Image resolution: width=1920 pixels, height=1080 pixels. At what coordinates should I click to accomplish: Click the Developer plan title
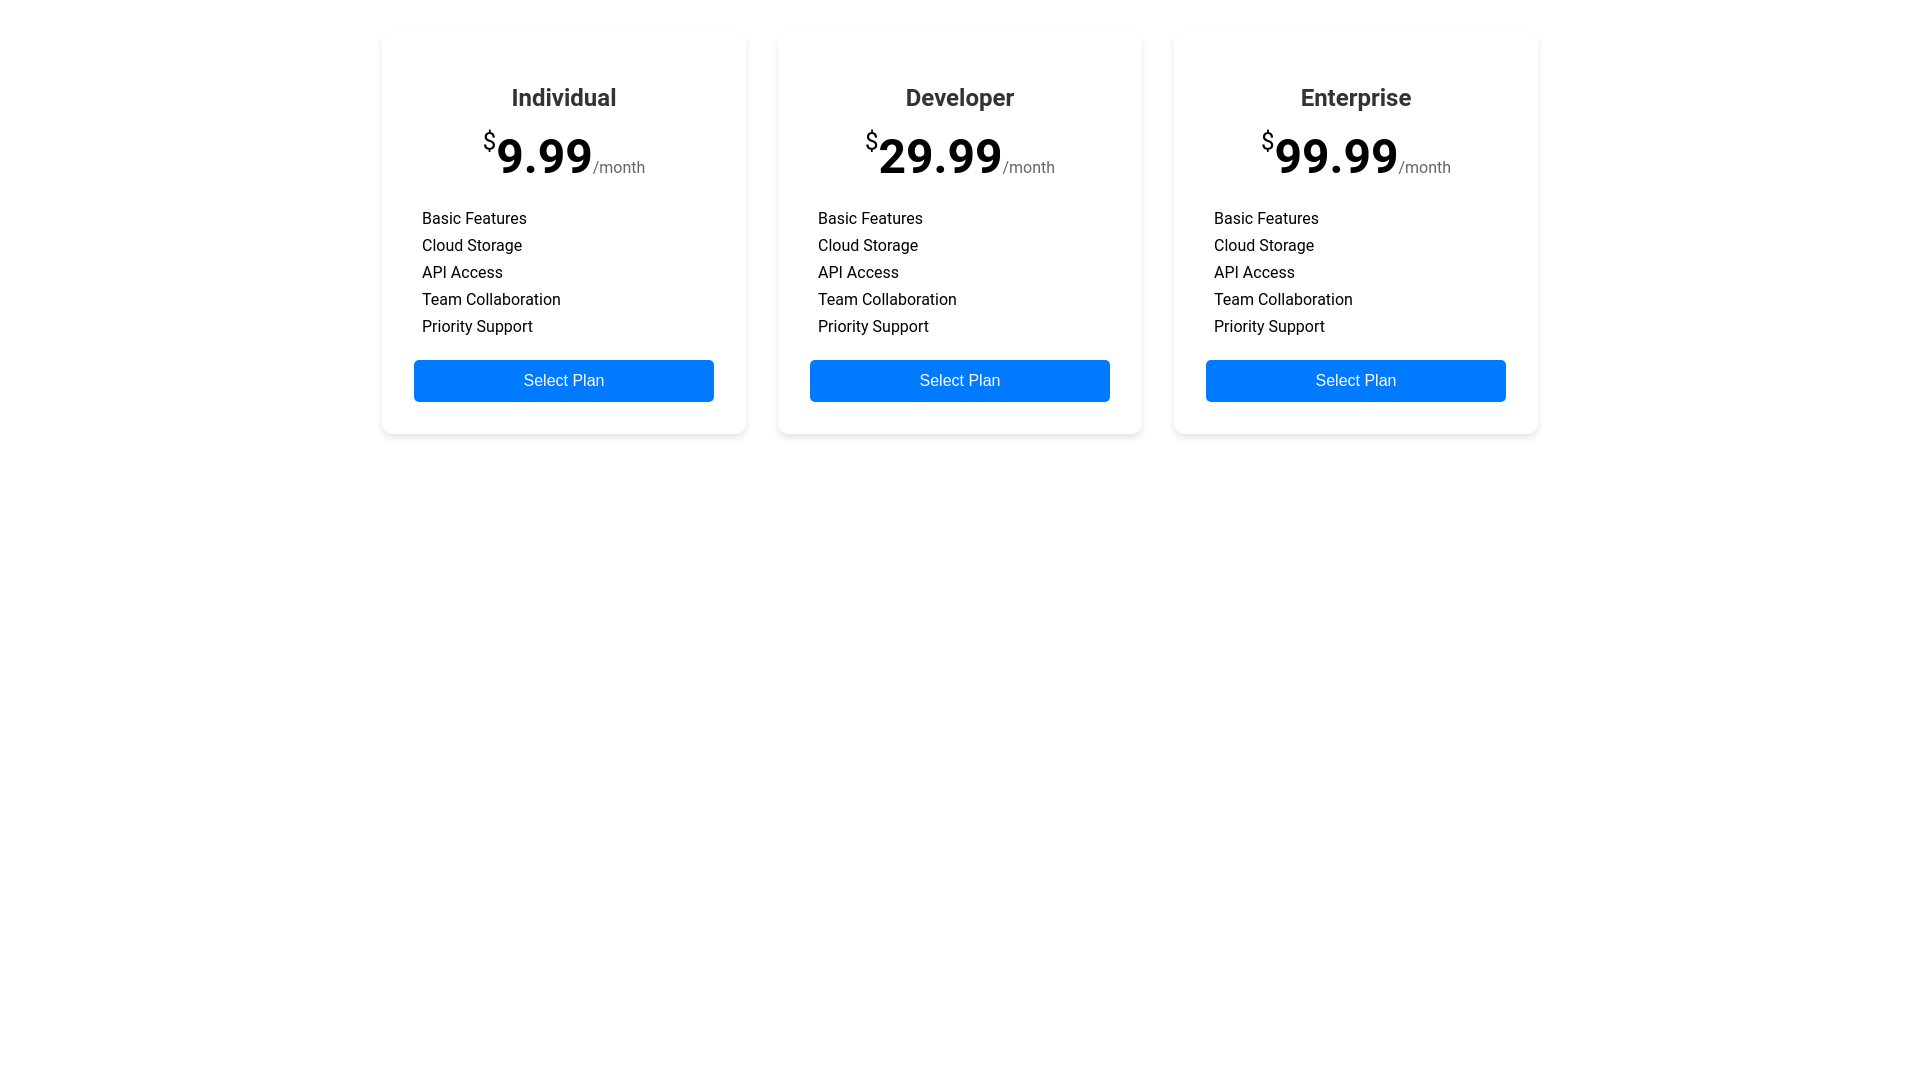(x=959, y=98)
